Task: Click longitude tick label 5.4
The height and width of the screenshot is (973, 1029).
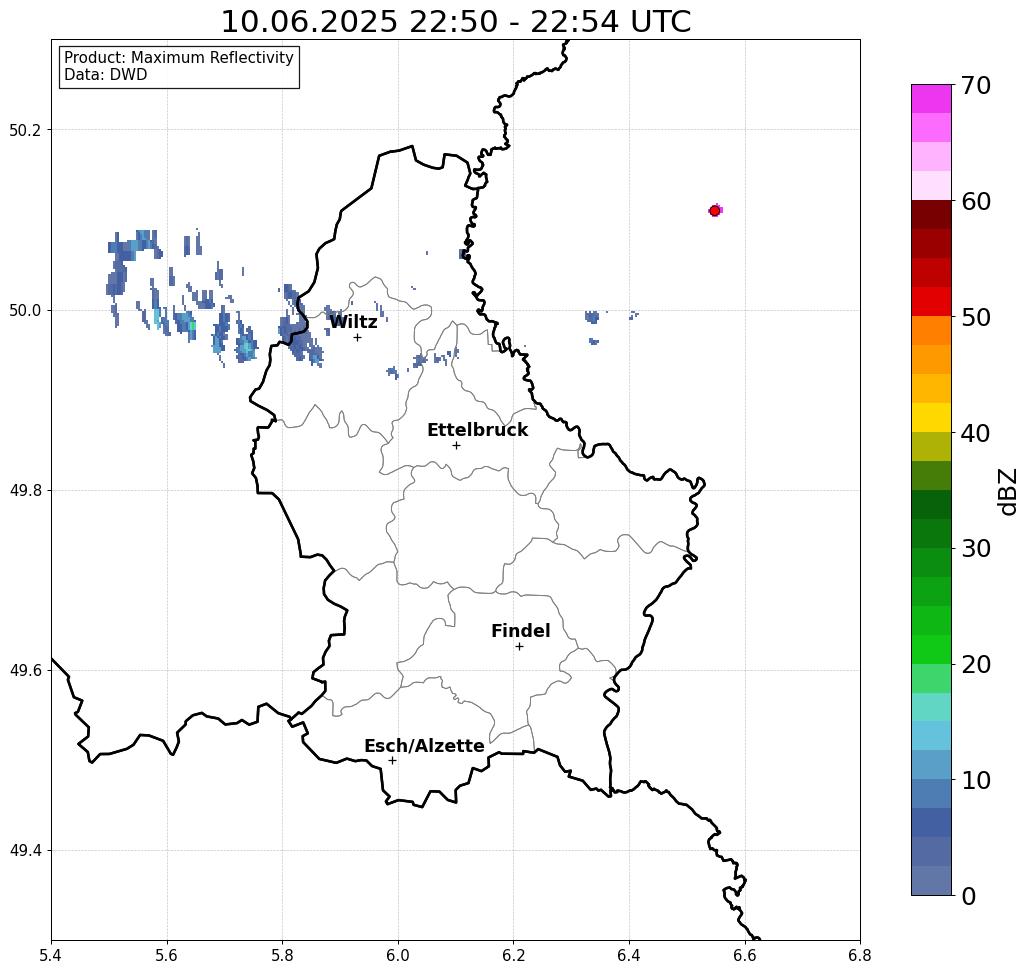Action: click(51, 955)
